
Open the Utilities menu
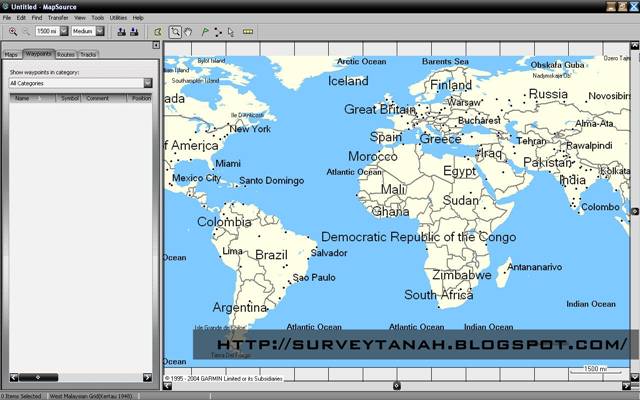pos(118,18)
